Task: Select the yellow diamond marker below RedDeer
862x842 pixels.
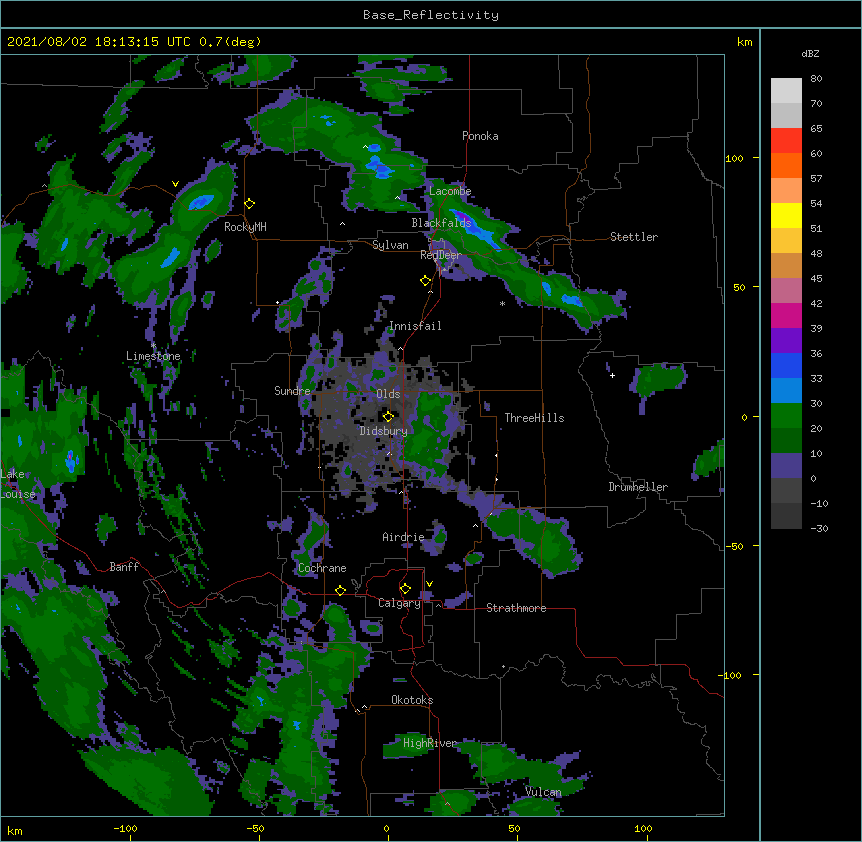Action: coord(426,281)
